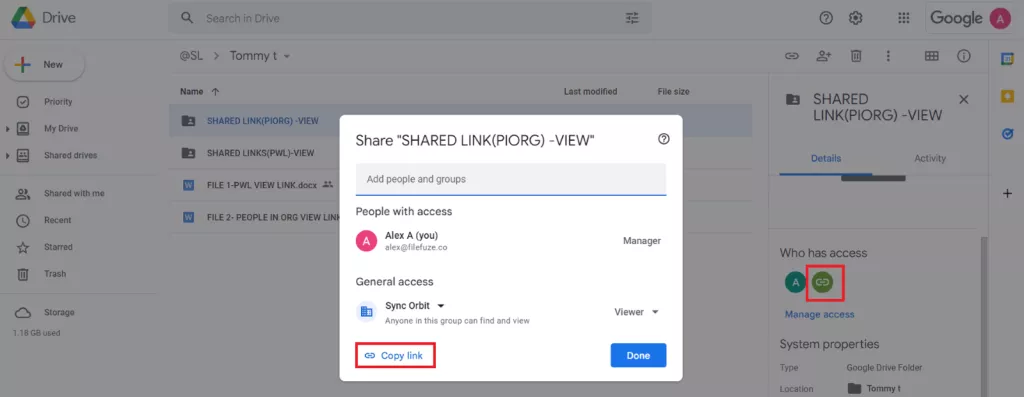Click the Name column sort arrow
This screenshot has width=1024, height=397.
tap(216, 92)
